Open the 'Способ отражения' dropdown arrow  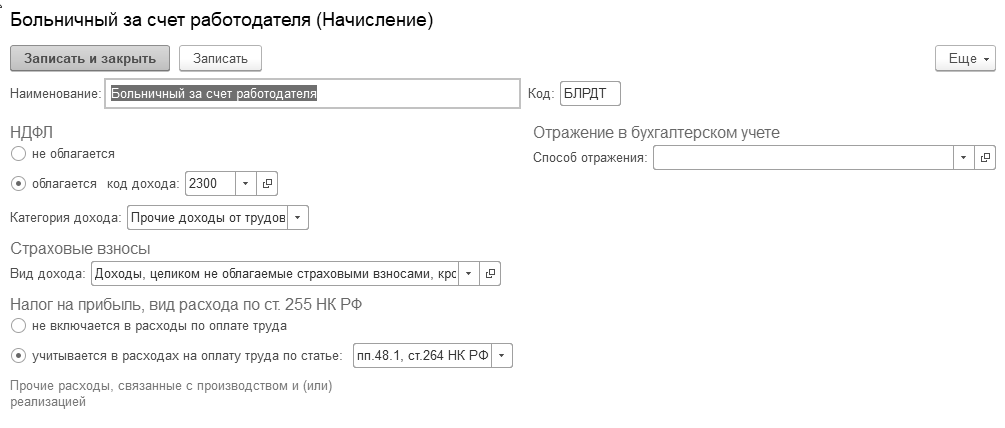[x=963, y=158]
